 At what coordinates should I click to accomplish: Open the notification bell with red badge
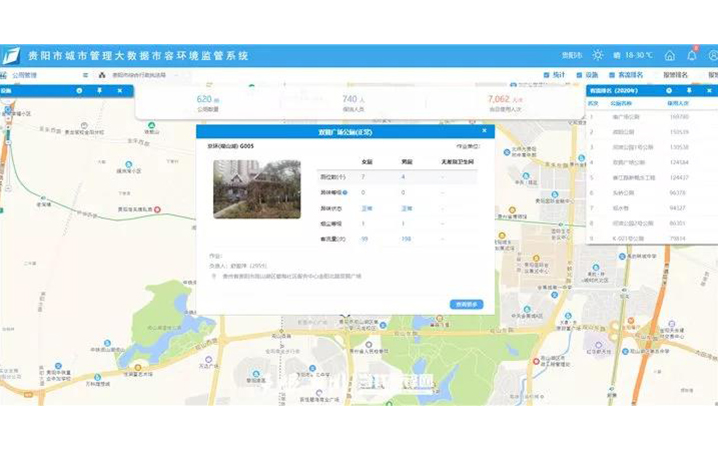click(690, 55)
